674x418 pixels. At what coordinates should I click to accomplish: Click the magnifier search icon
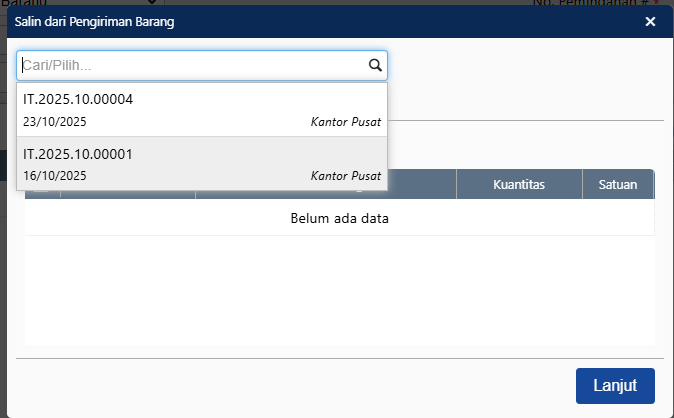click(x=375, y=66)
